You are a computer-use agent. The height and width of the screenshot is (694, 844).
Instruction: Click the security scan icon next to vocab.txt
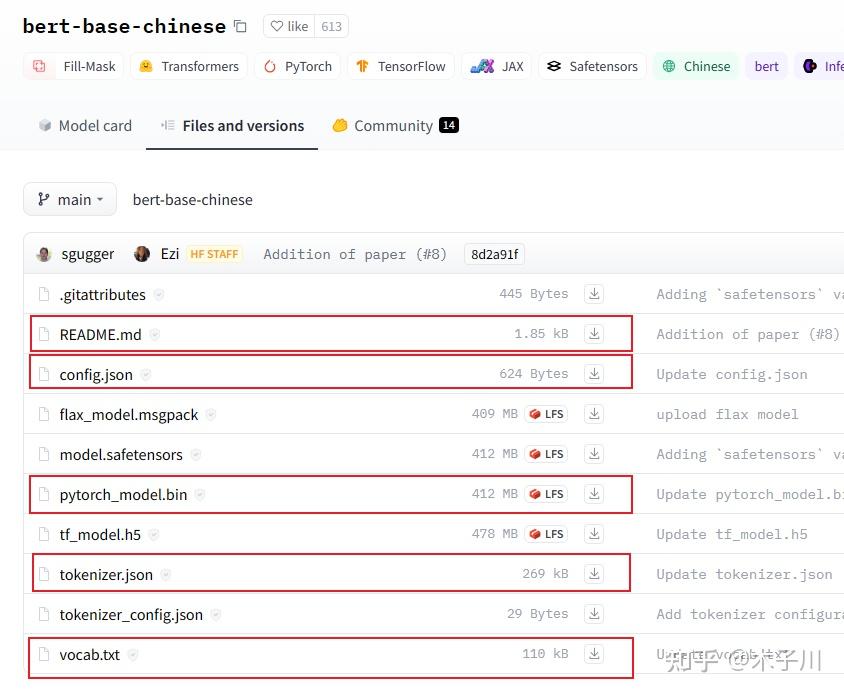click(x=133, y=655)
